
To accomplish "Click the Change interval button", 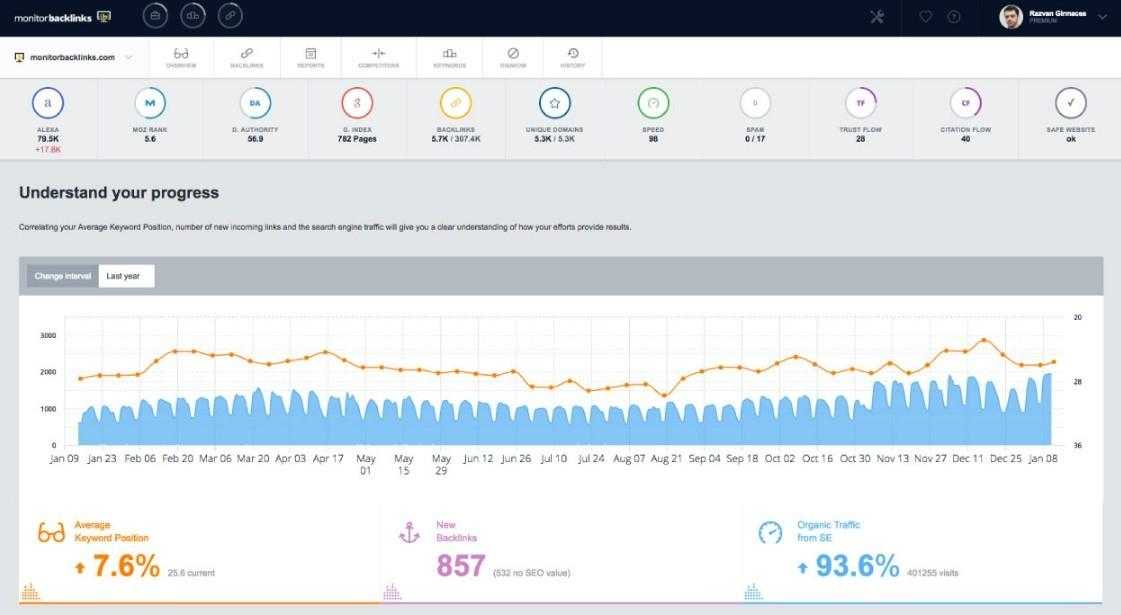I will [63, 276].
